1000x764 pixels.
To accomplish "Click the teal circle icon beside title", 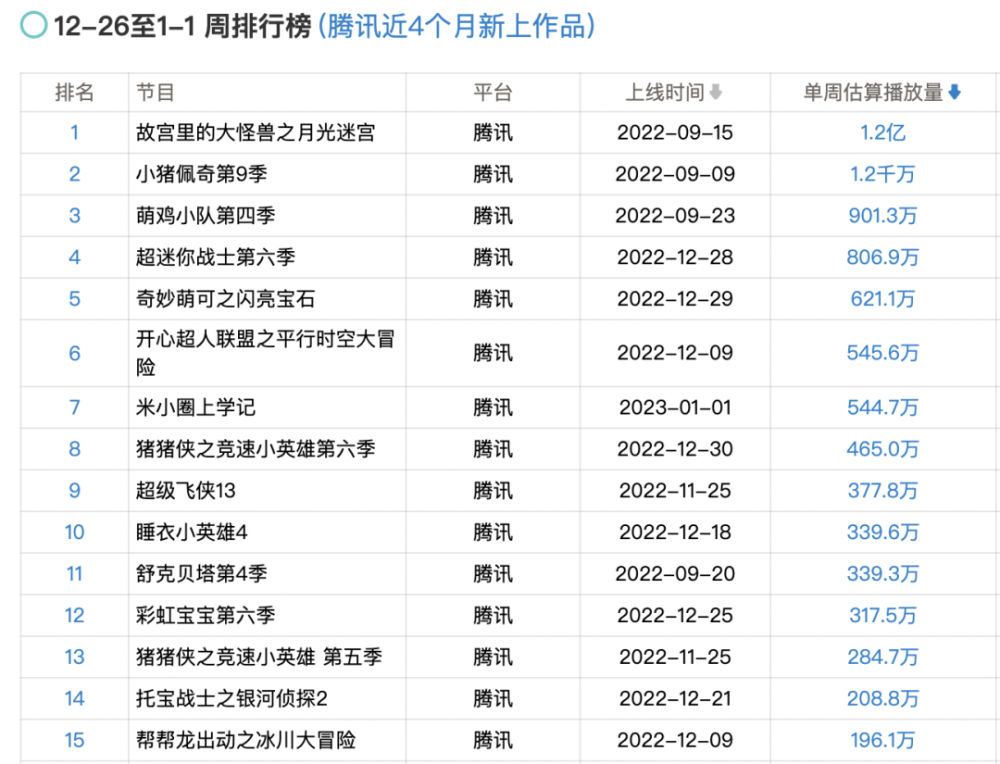I will 34,26.
